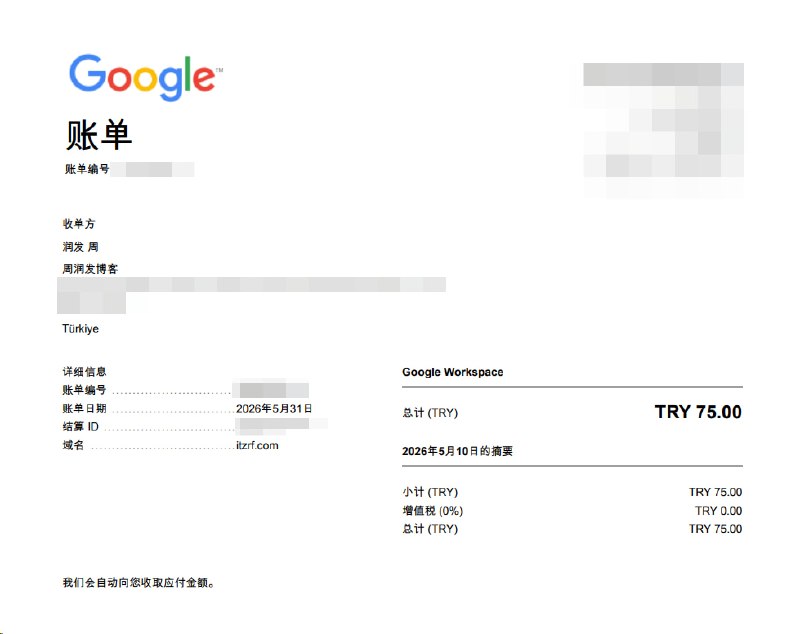The width and height of the screenshot is (800, 634).
Task: Click the Google Workspace section title
Action: [453, 372]
